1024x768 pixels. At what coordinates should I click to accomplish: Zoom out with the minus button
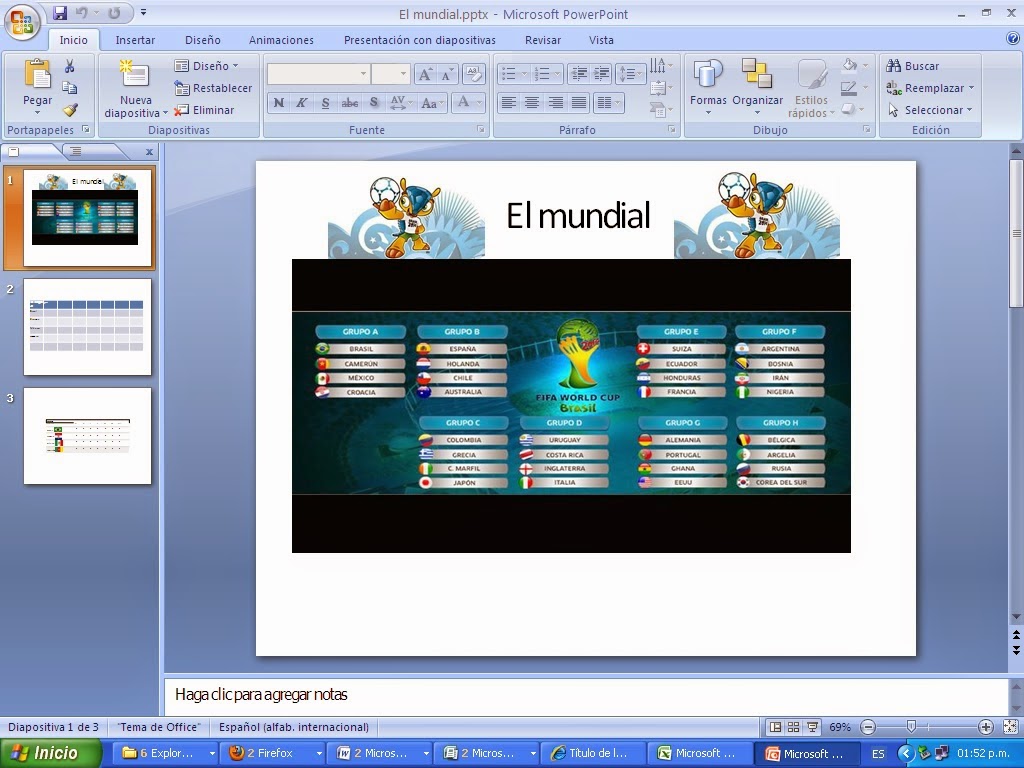(868, 727)
